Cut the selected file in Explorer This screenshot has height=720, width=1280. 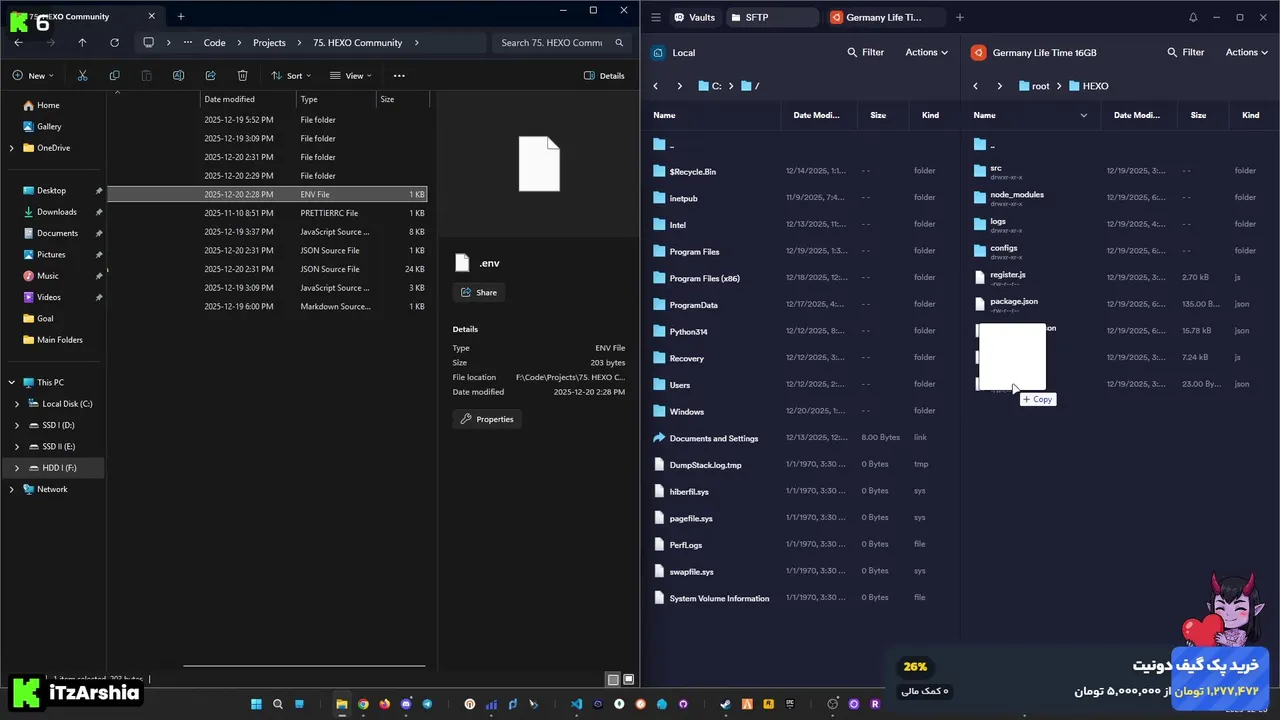tap(82, 75)
